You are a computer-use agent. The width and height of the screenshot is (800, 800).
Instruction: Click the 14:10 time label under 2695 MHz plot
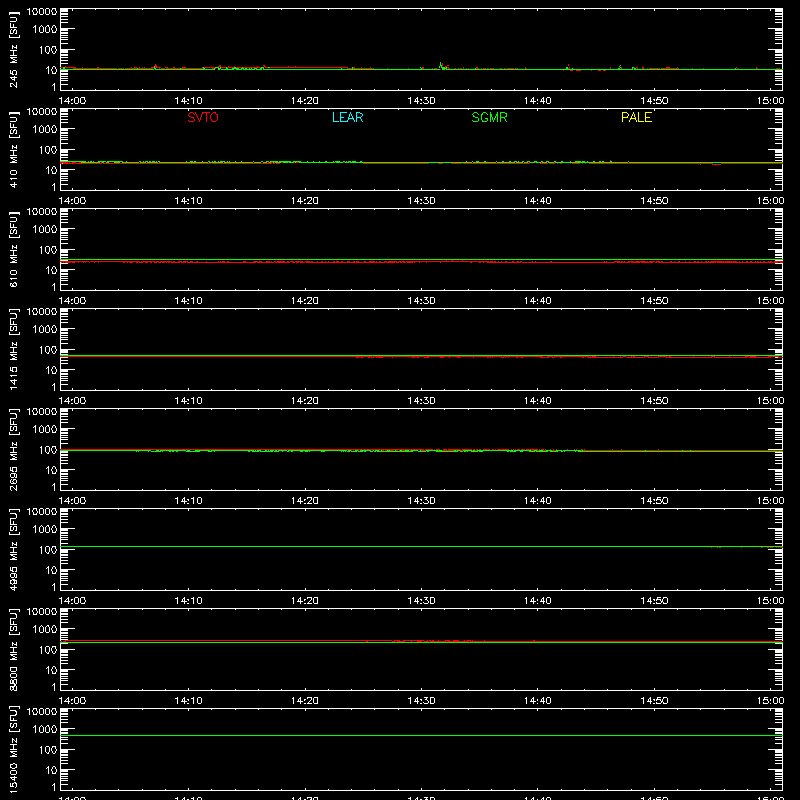[x=188, y=501]
